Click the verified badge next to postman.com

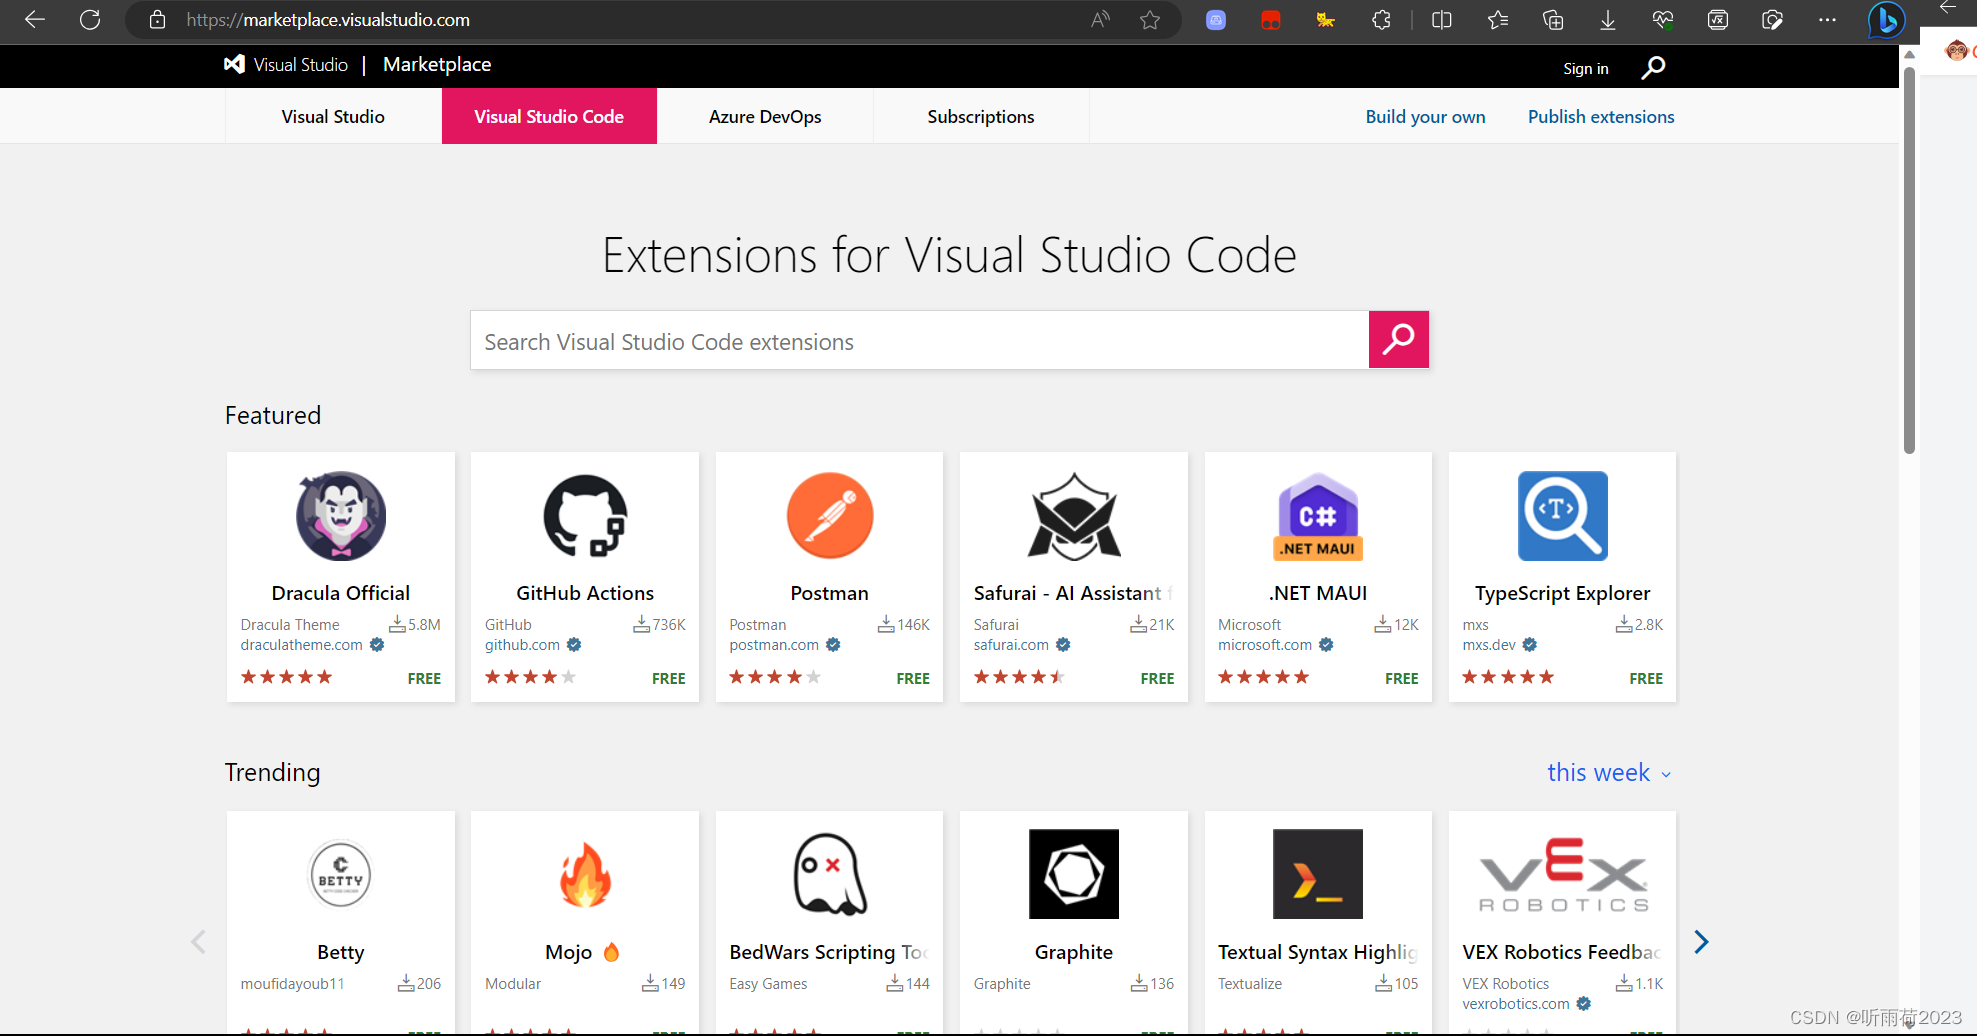(833, 645)
